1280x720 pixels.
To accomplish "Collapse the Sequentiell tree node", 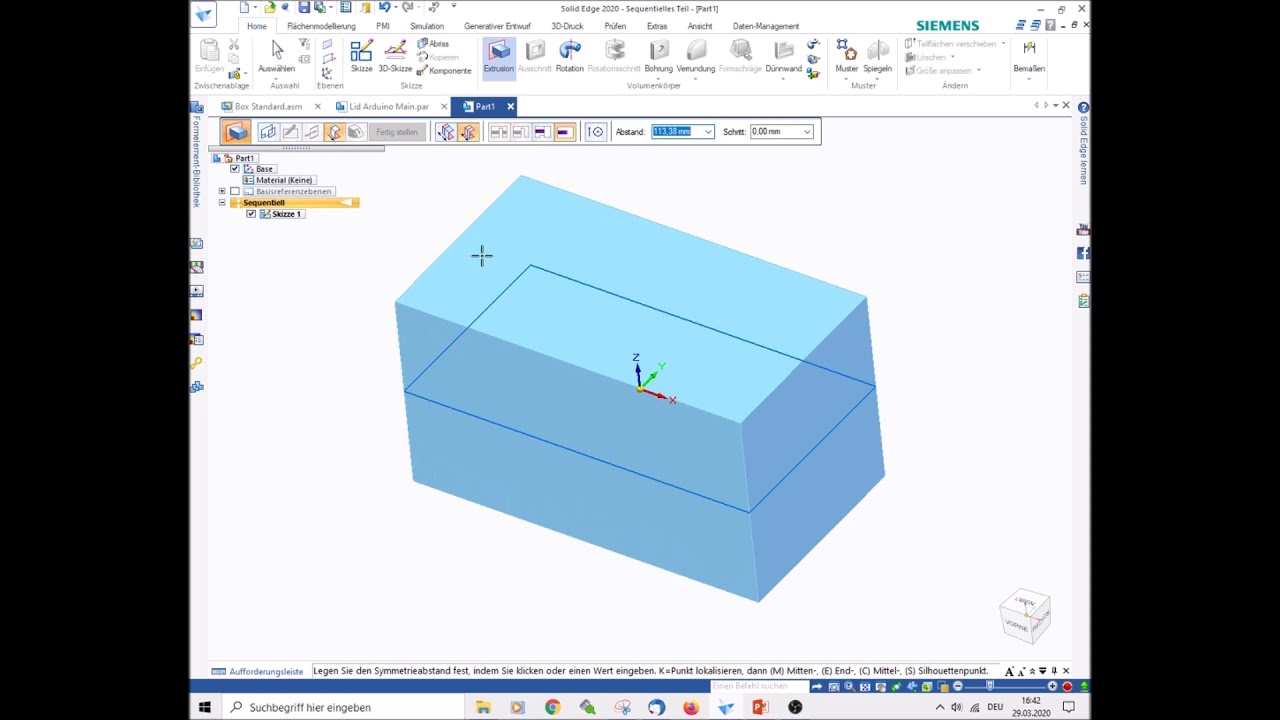I will [x=222, y=203].
